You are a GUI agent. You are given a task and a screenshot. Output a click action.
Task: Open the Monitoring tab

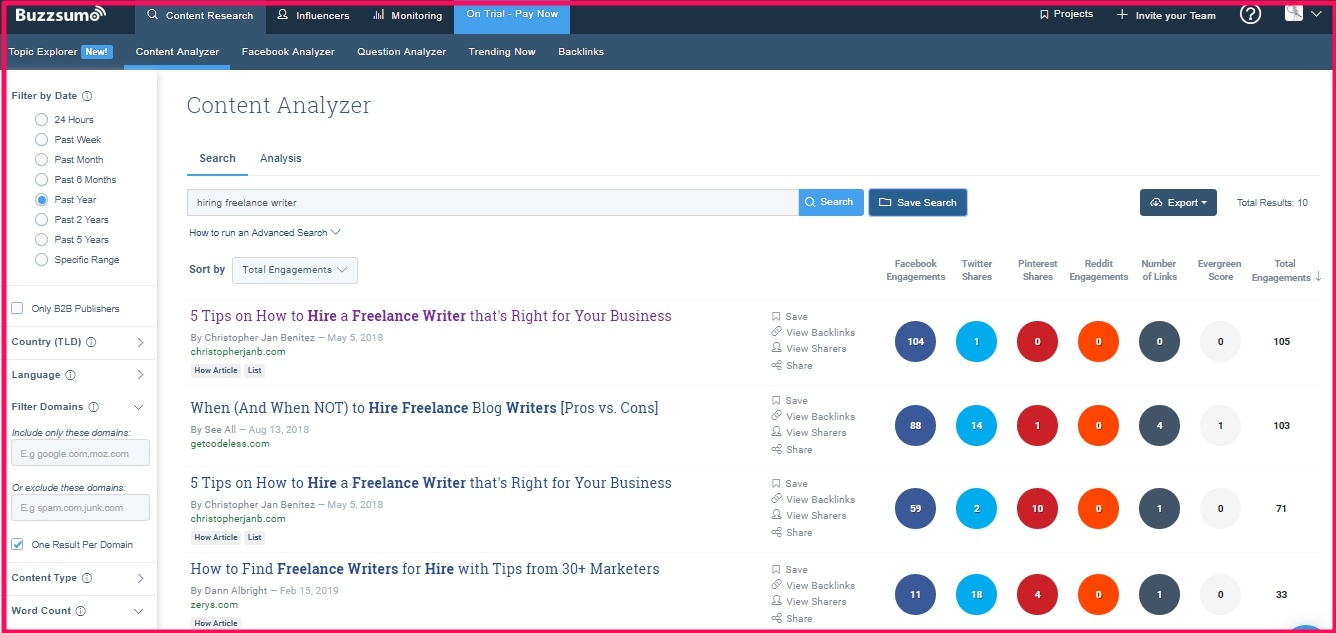click(407, 16)
